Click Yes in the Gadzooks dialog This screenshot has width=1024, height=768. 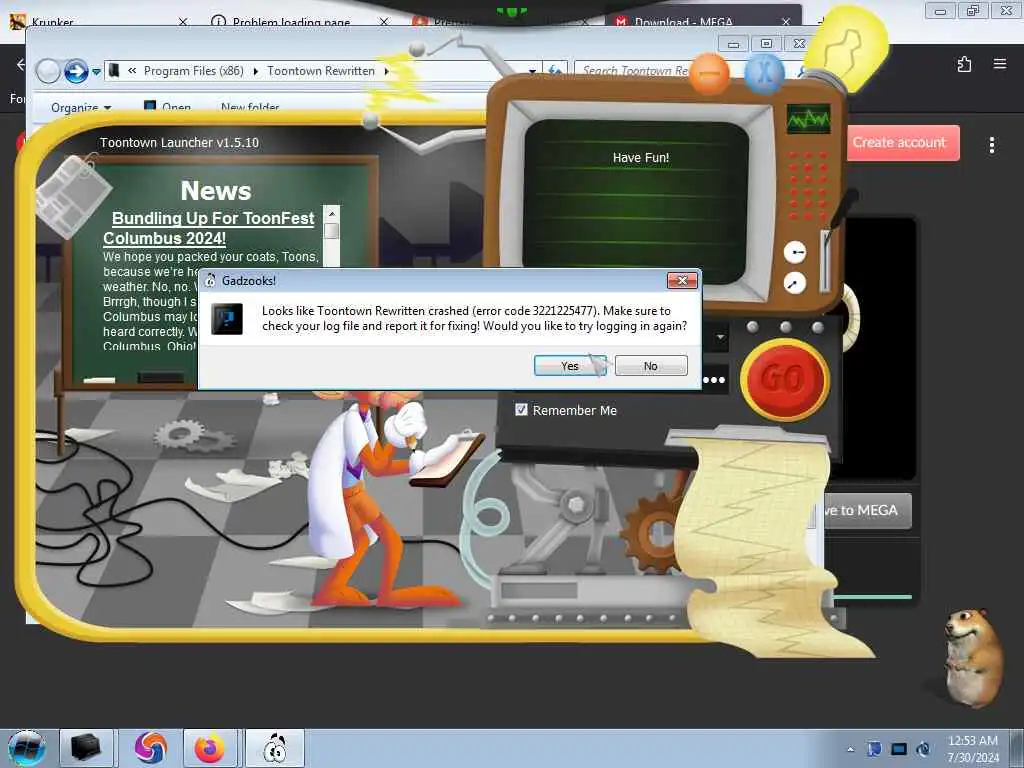coord(570,366)
